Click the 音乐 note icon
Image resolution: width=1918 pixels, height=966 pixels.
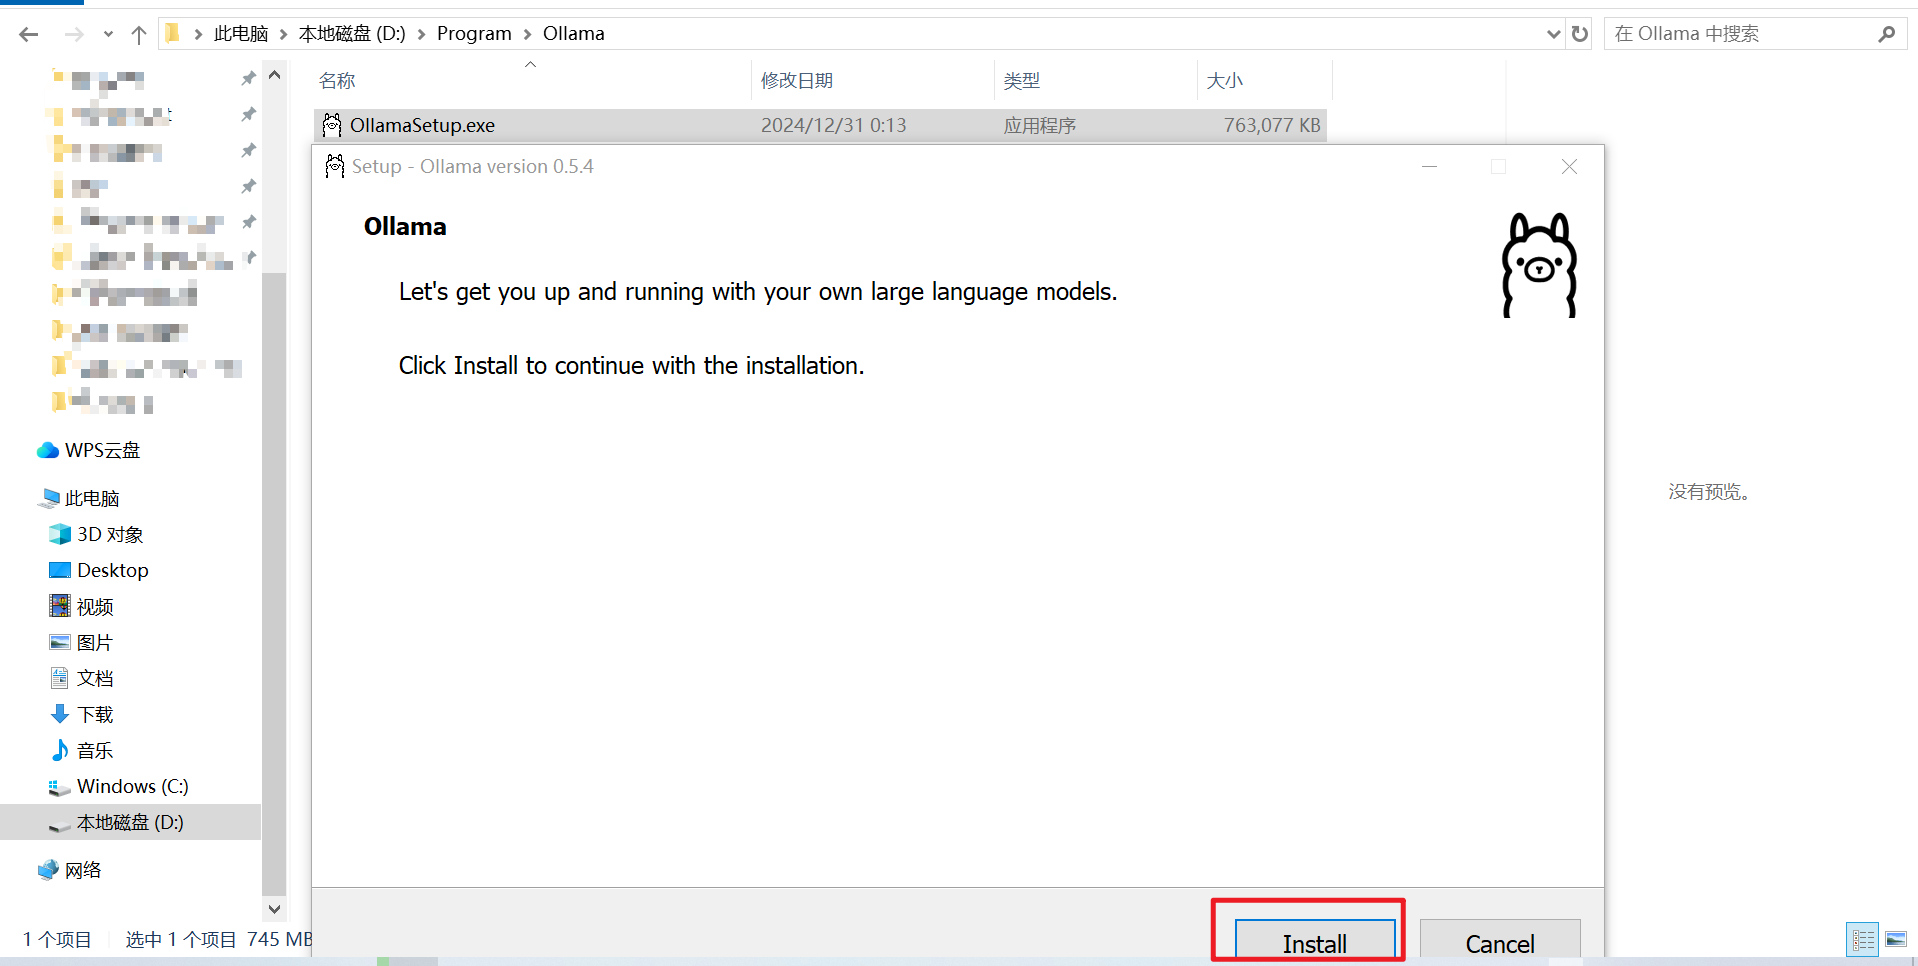60,750
